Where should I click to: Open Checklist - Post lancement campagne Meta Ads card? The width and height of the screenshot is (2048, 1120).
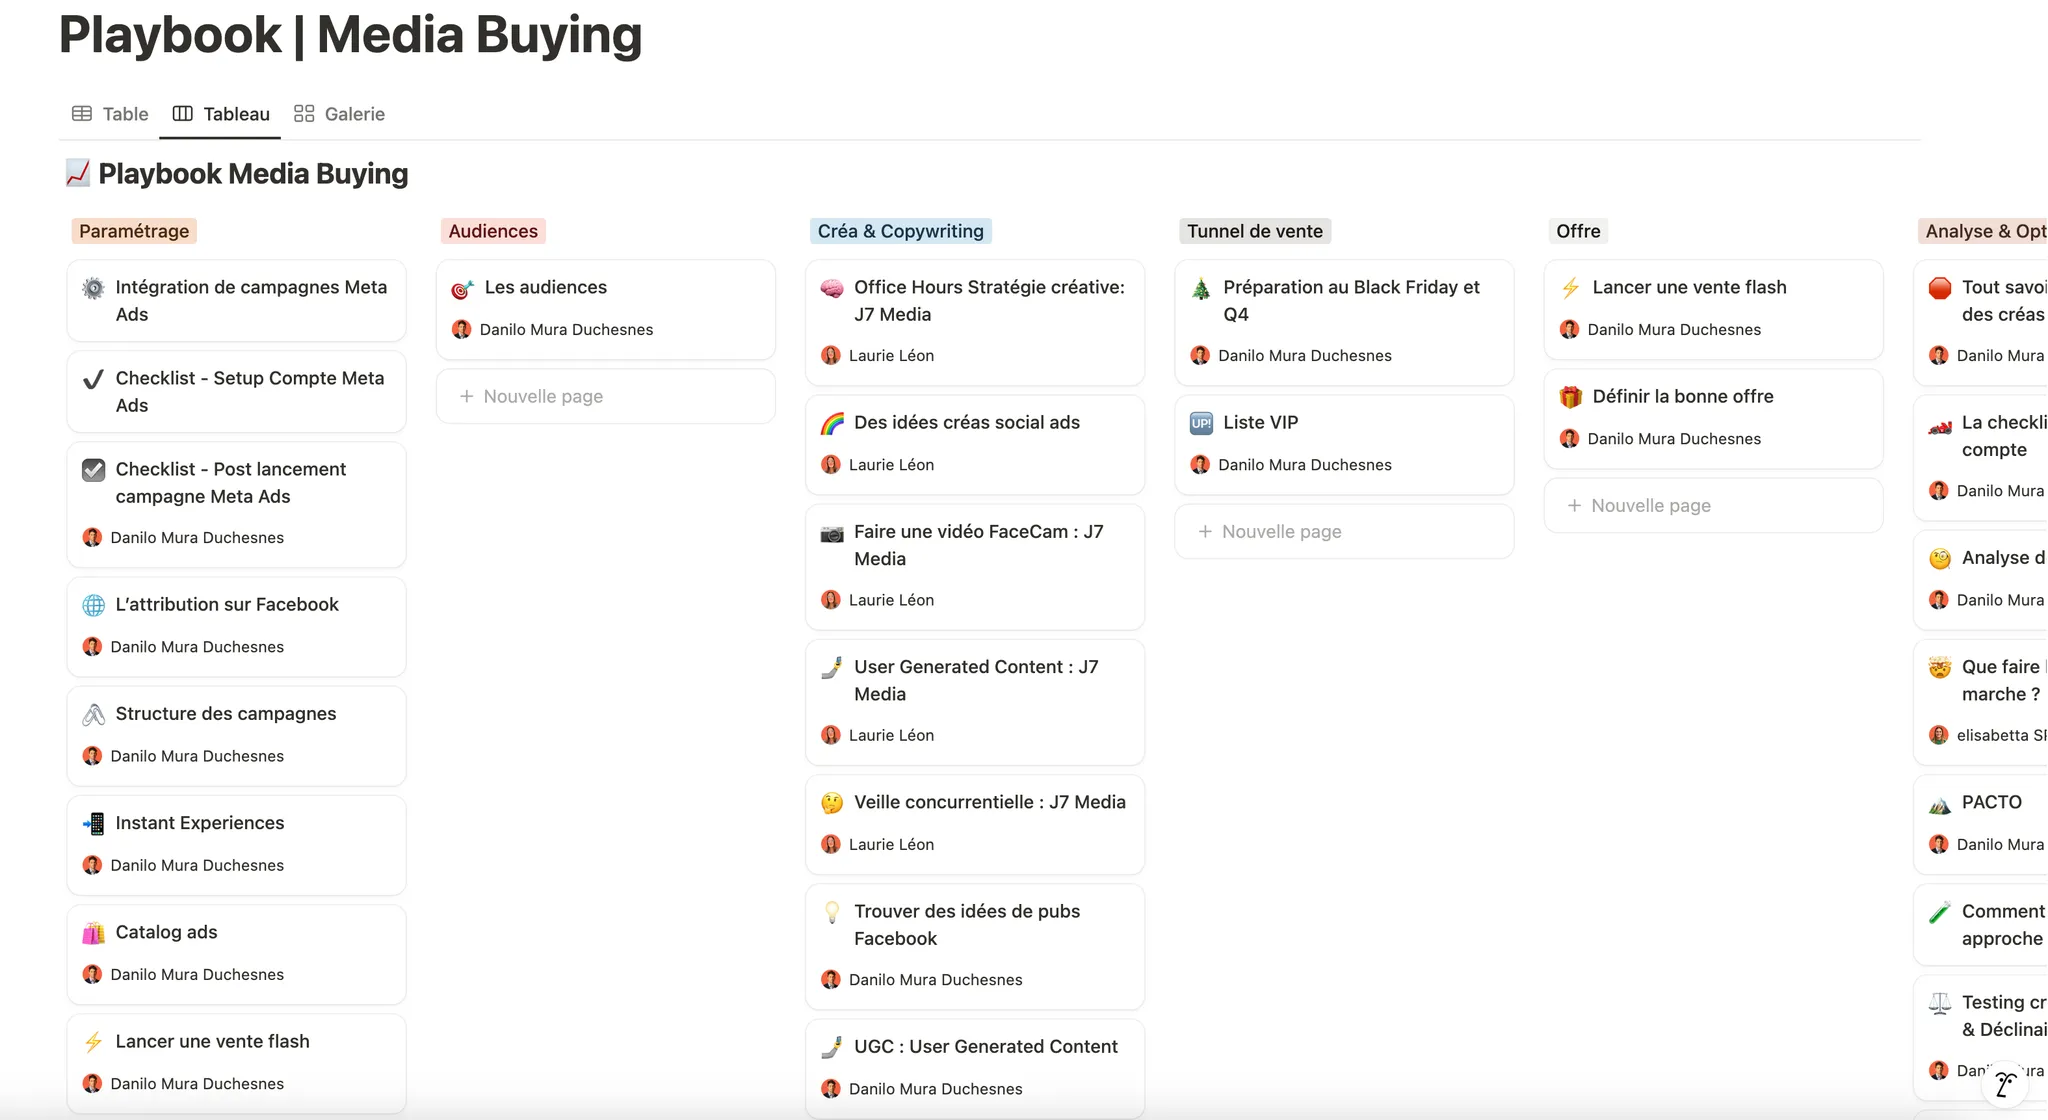pos(237,505)
